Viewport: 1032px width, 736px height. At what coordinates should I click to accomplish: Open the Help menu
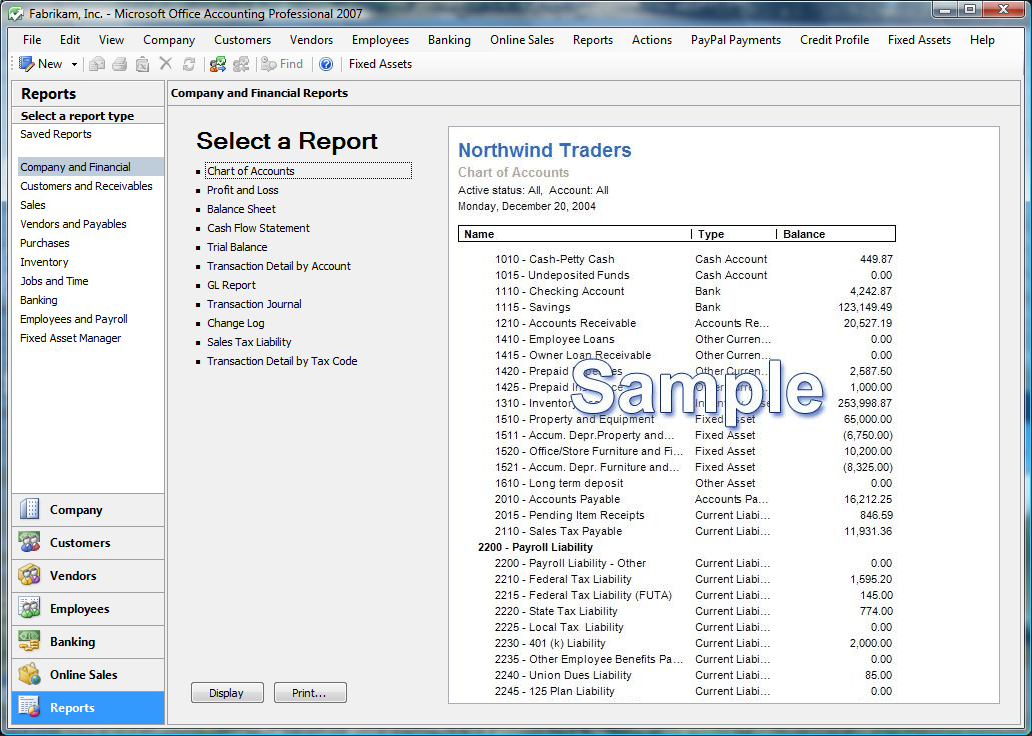click(x=982, y=39)
